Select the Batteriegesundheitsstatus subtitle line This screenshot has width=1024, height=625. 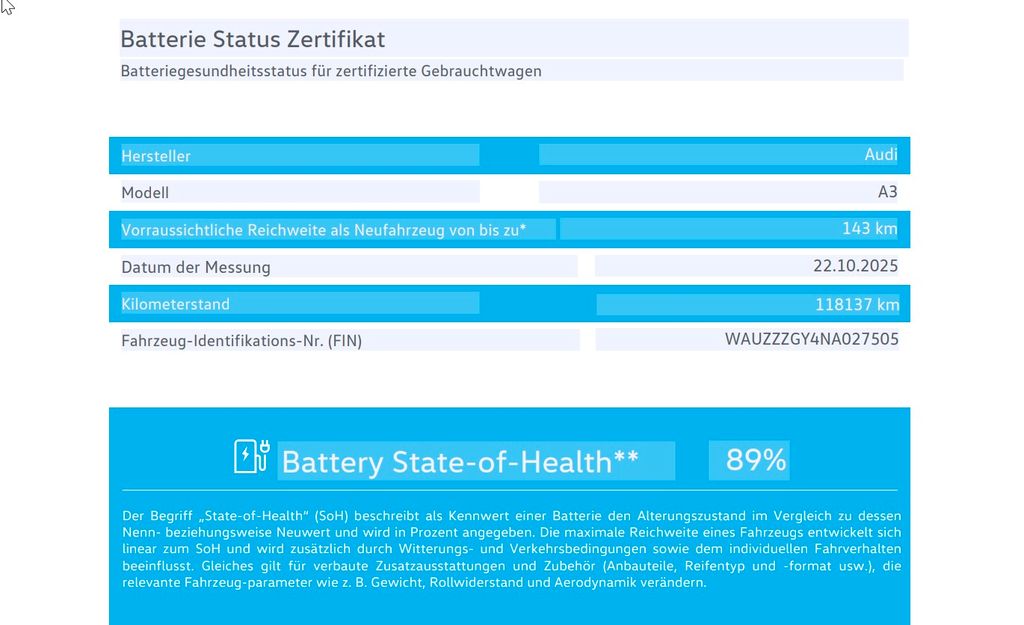[x=331, y=71]
